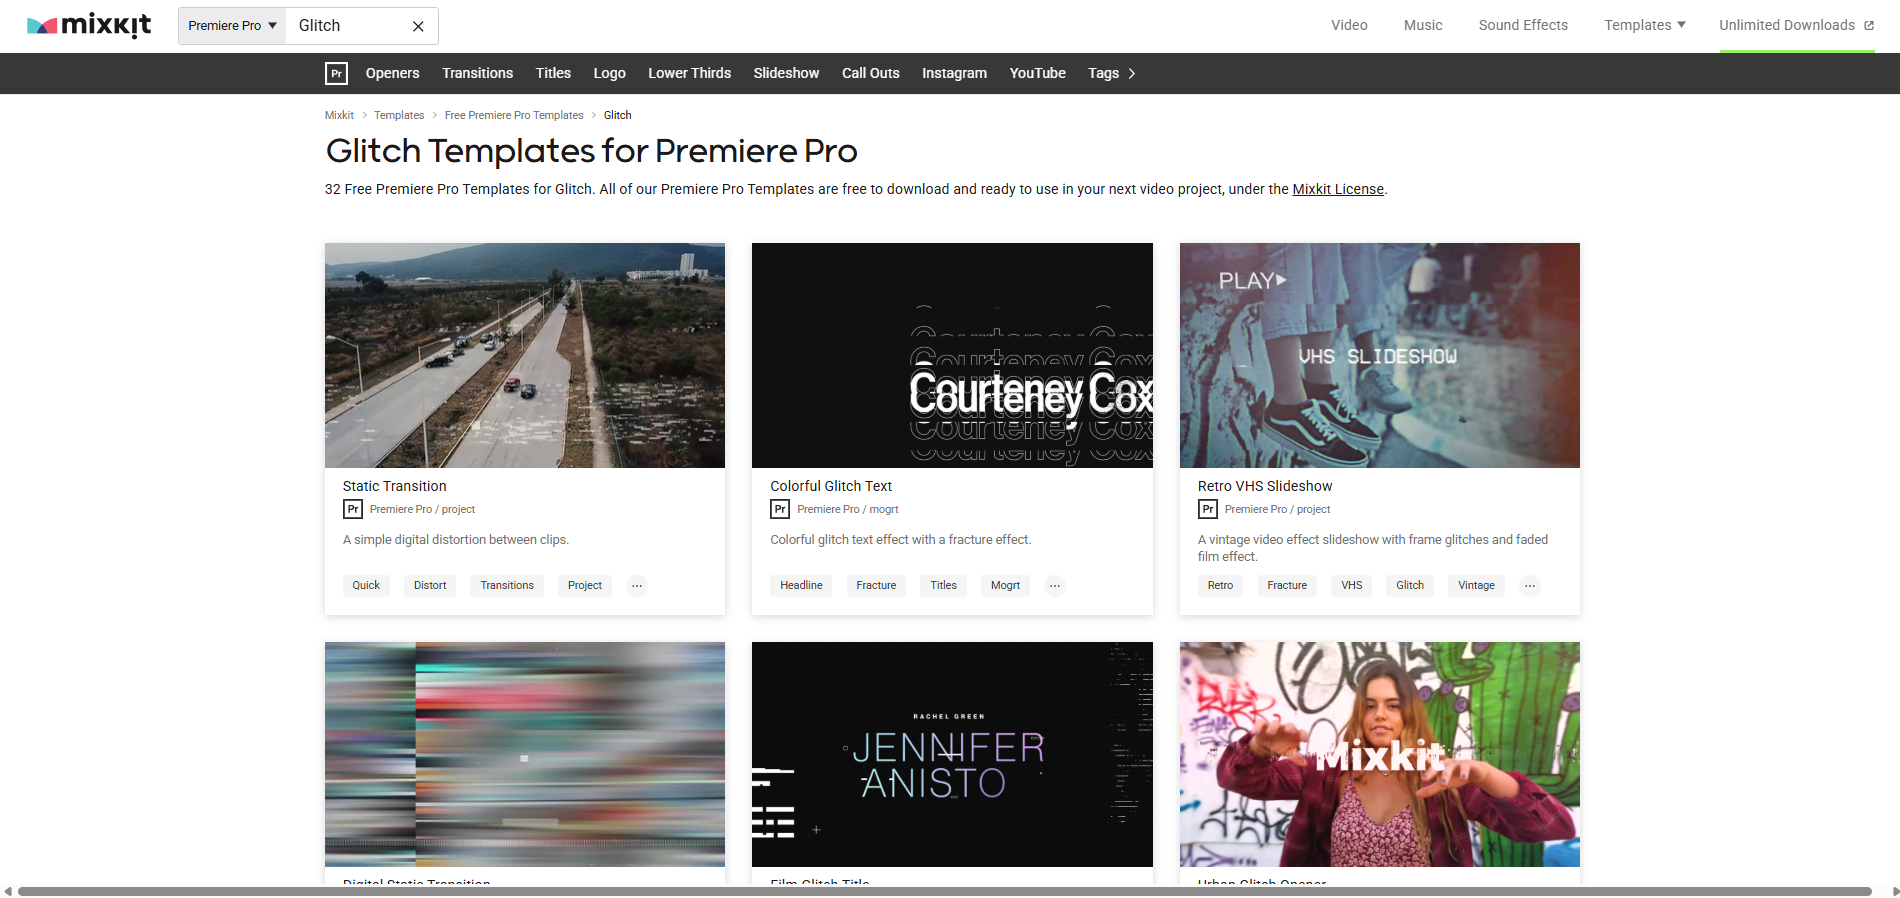Select the VHS tag
This screenshot has width=1900, height=898.
(1352, 586)
